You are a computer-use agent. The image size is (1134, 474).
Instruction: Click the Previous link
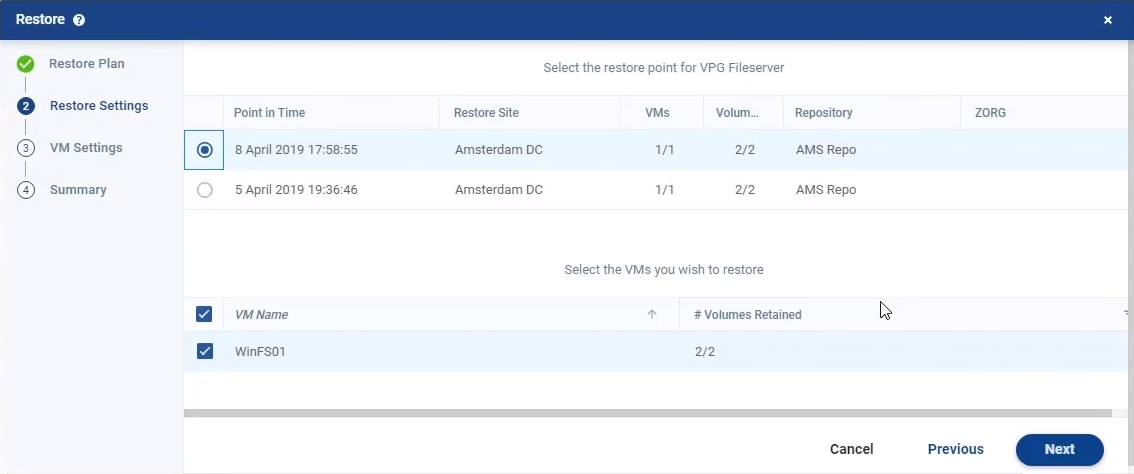(x=955, y=449)
